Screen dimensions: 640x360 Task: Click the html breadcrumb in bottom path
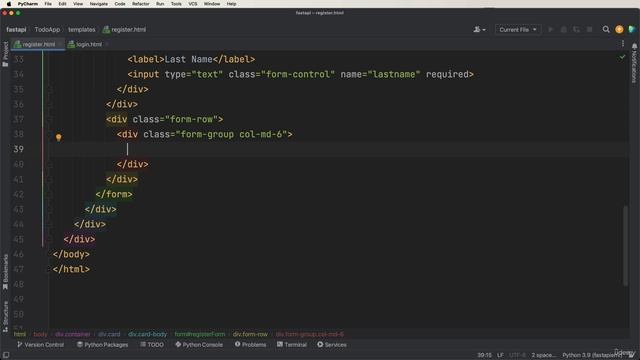pyautogui.click(x=20, y=334)
